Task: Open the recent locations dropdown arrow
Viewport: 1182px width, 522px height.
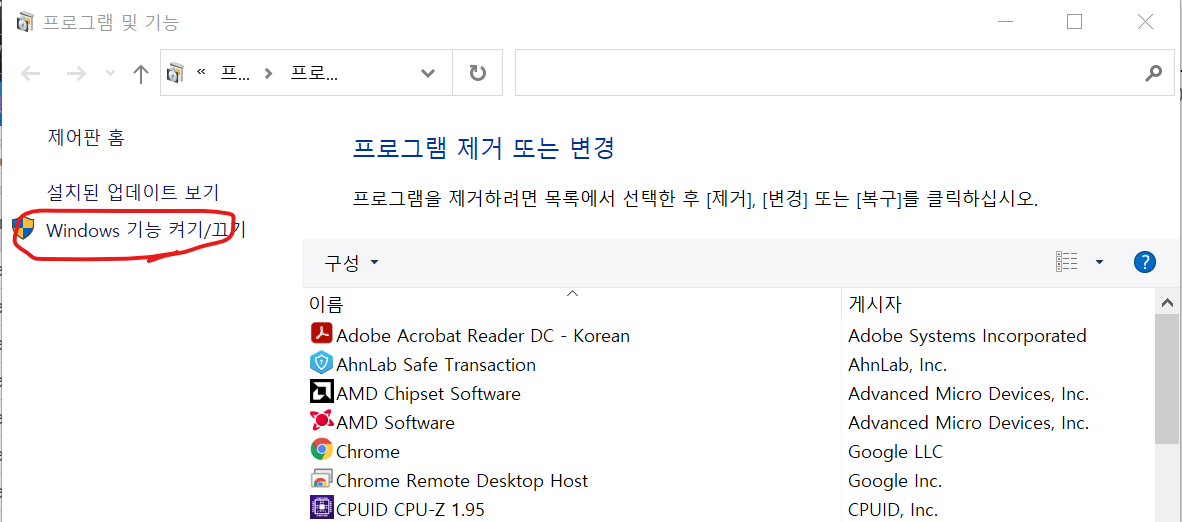Action: pos(111,73)
